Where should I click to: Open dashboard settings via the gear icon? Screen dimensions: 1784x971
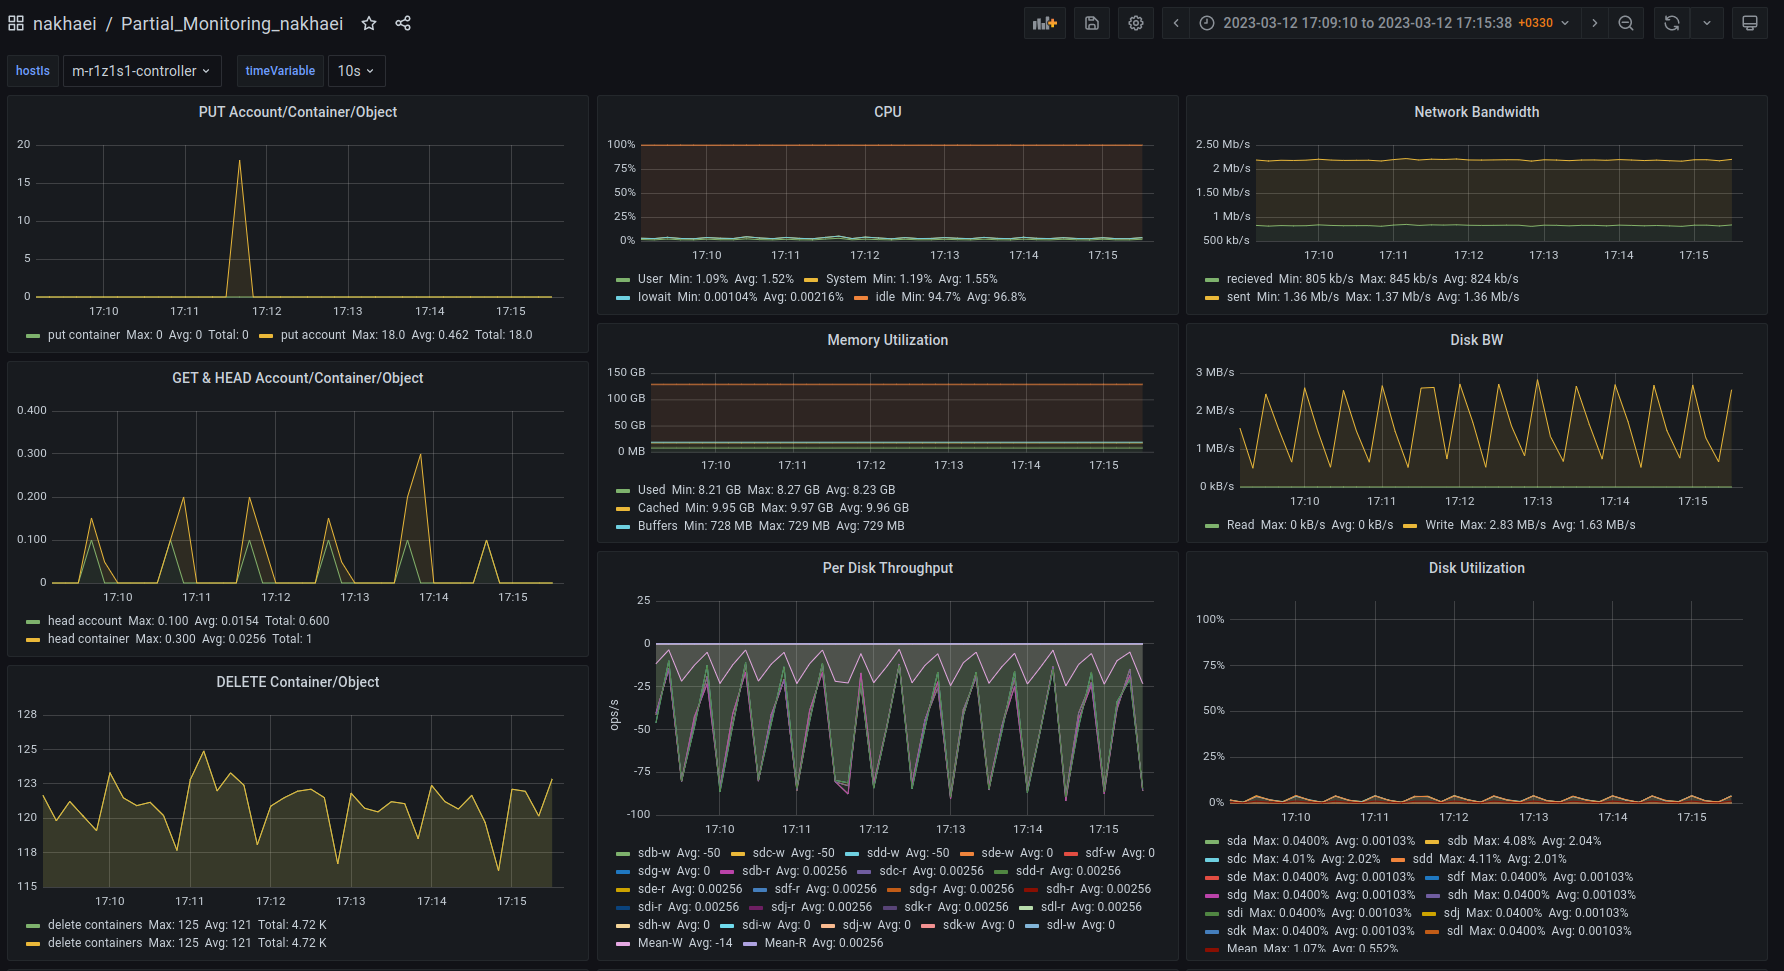click(1136, 23)
